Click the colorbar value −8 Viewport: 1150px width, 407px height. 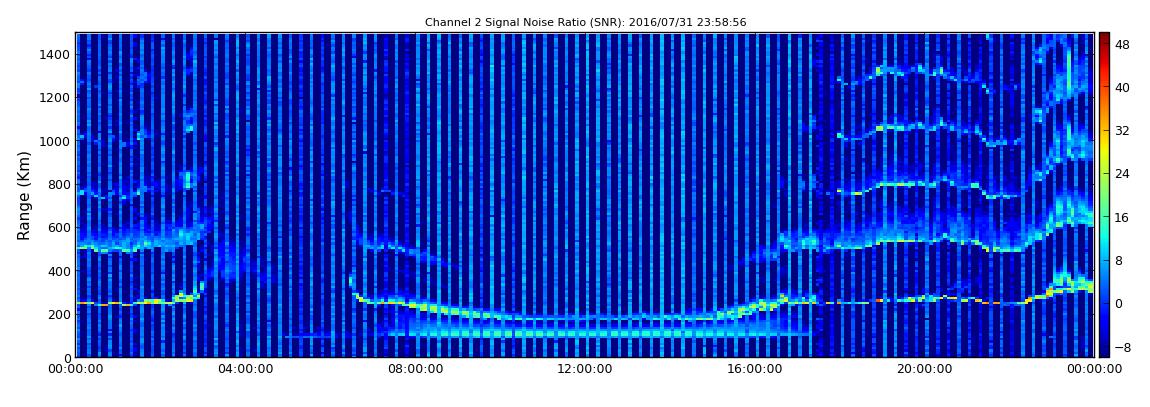point(1122,347)
